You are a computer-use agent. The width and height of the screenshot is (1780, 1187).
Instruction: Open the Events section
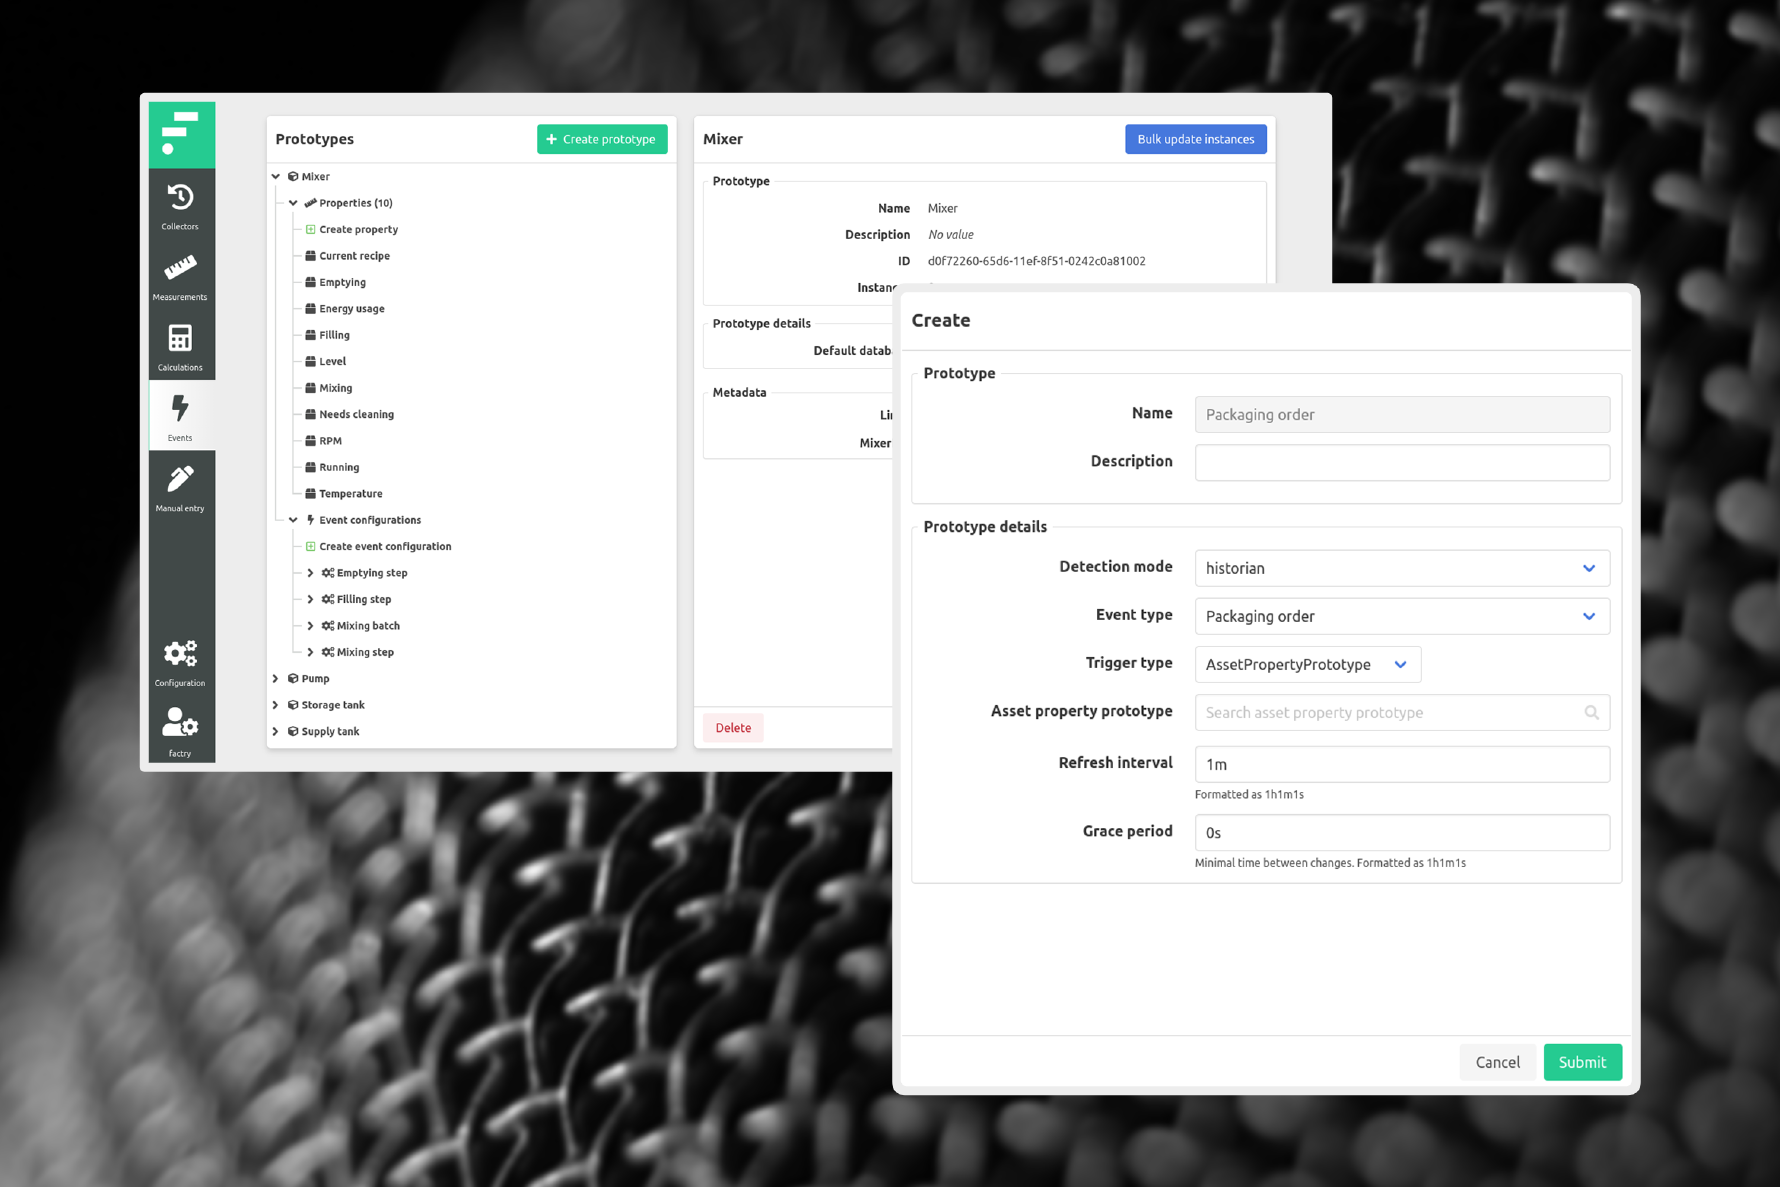181,417
